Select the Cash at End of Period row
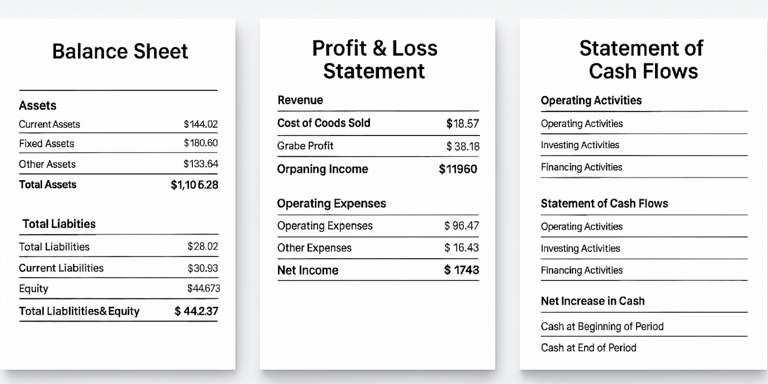This screenshot has height=384, width=768. [644, 348]
